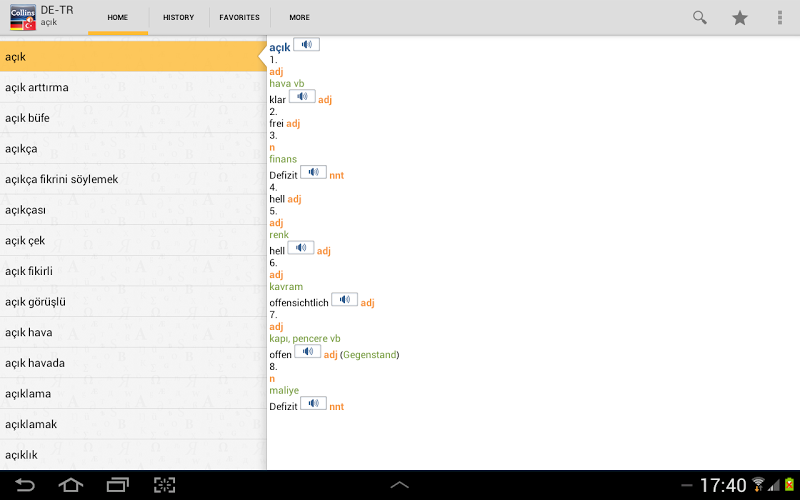Select entry açıkça fikrini söylemek
The width and height of the screenshot is (800, 500).
(133, 179)
